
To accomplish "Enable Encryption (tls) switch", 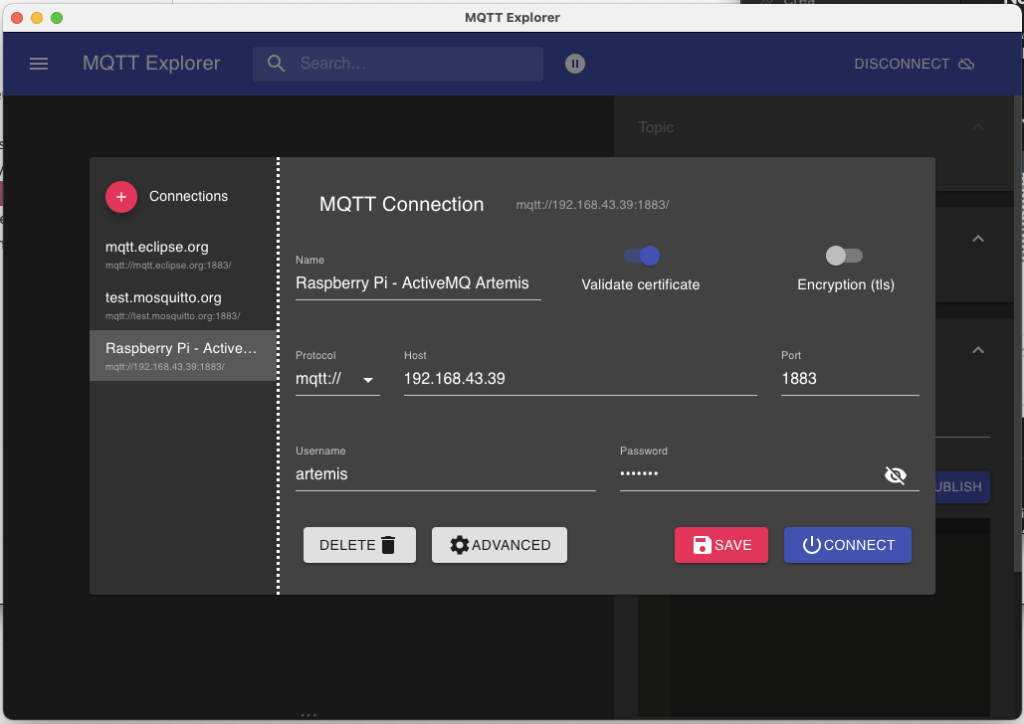I will point(844,255).
